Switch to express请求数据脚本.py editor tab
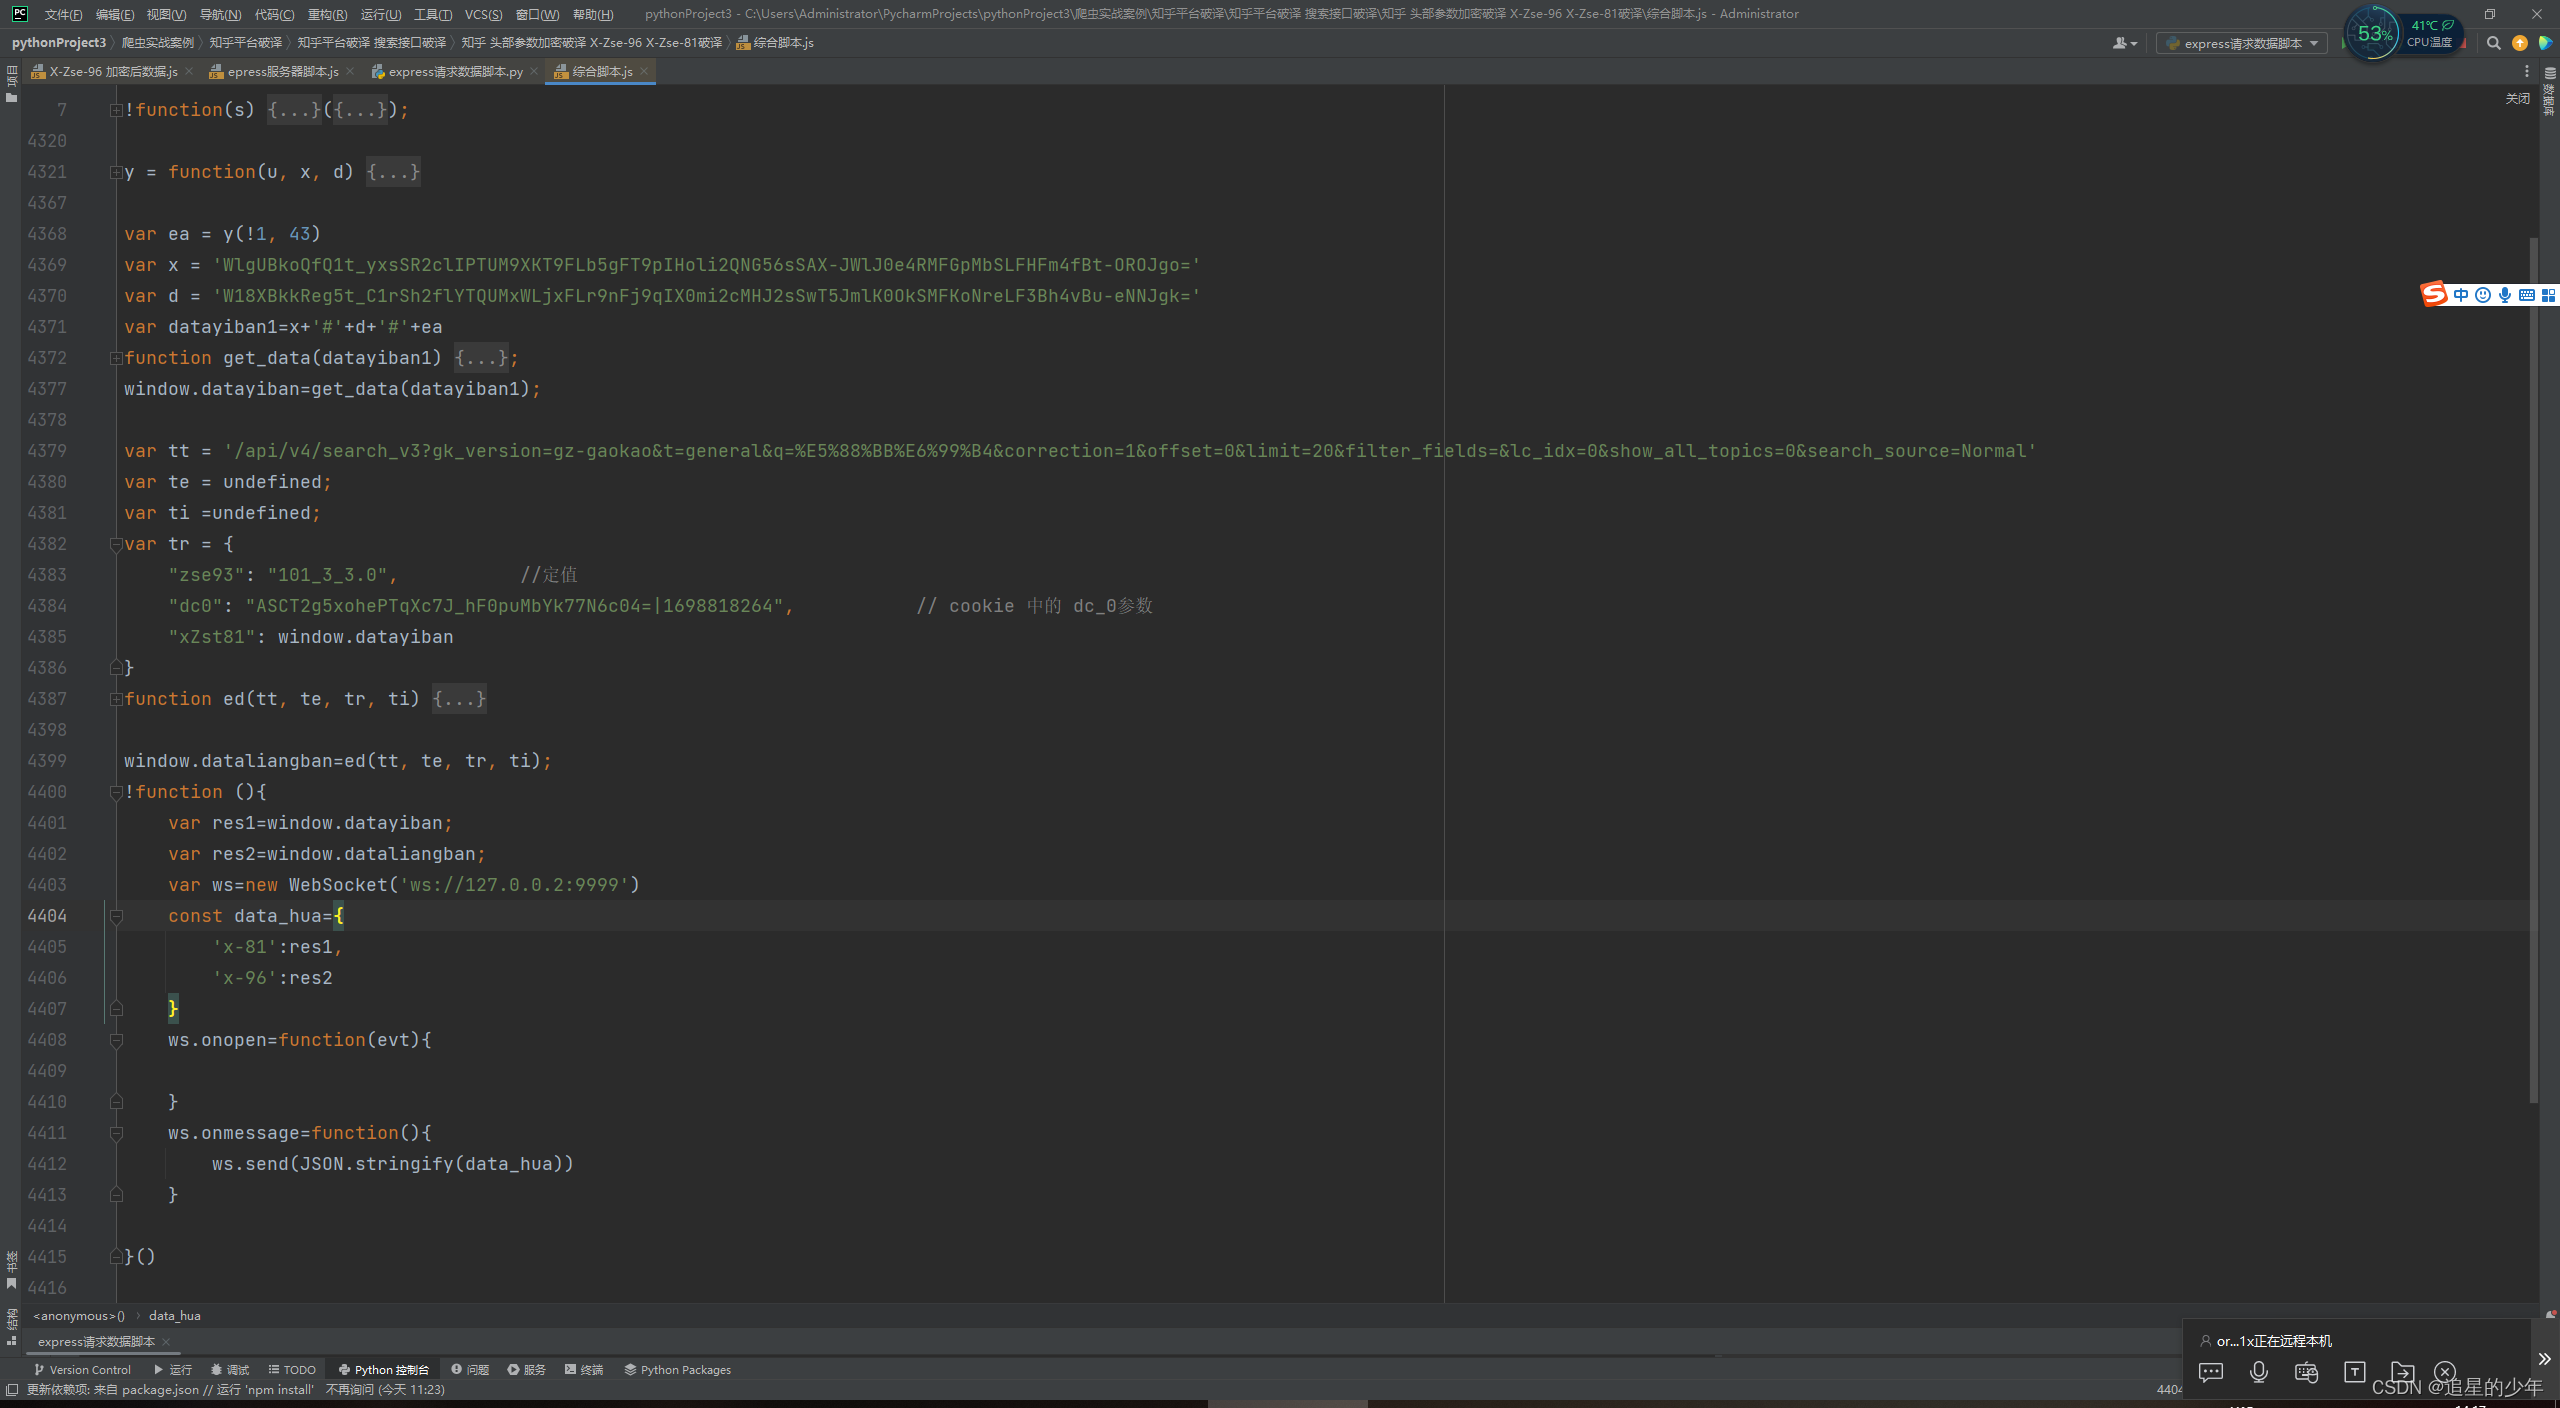This screenshot has height=1408, width=2560. point(454,72)
